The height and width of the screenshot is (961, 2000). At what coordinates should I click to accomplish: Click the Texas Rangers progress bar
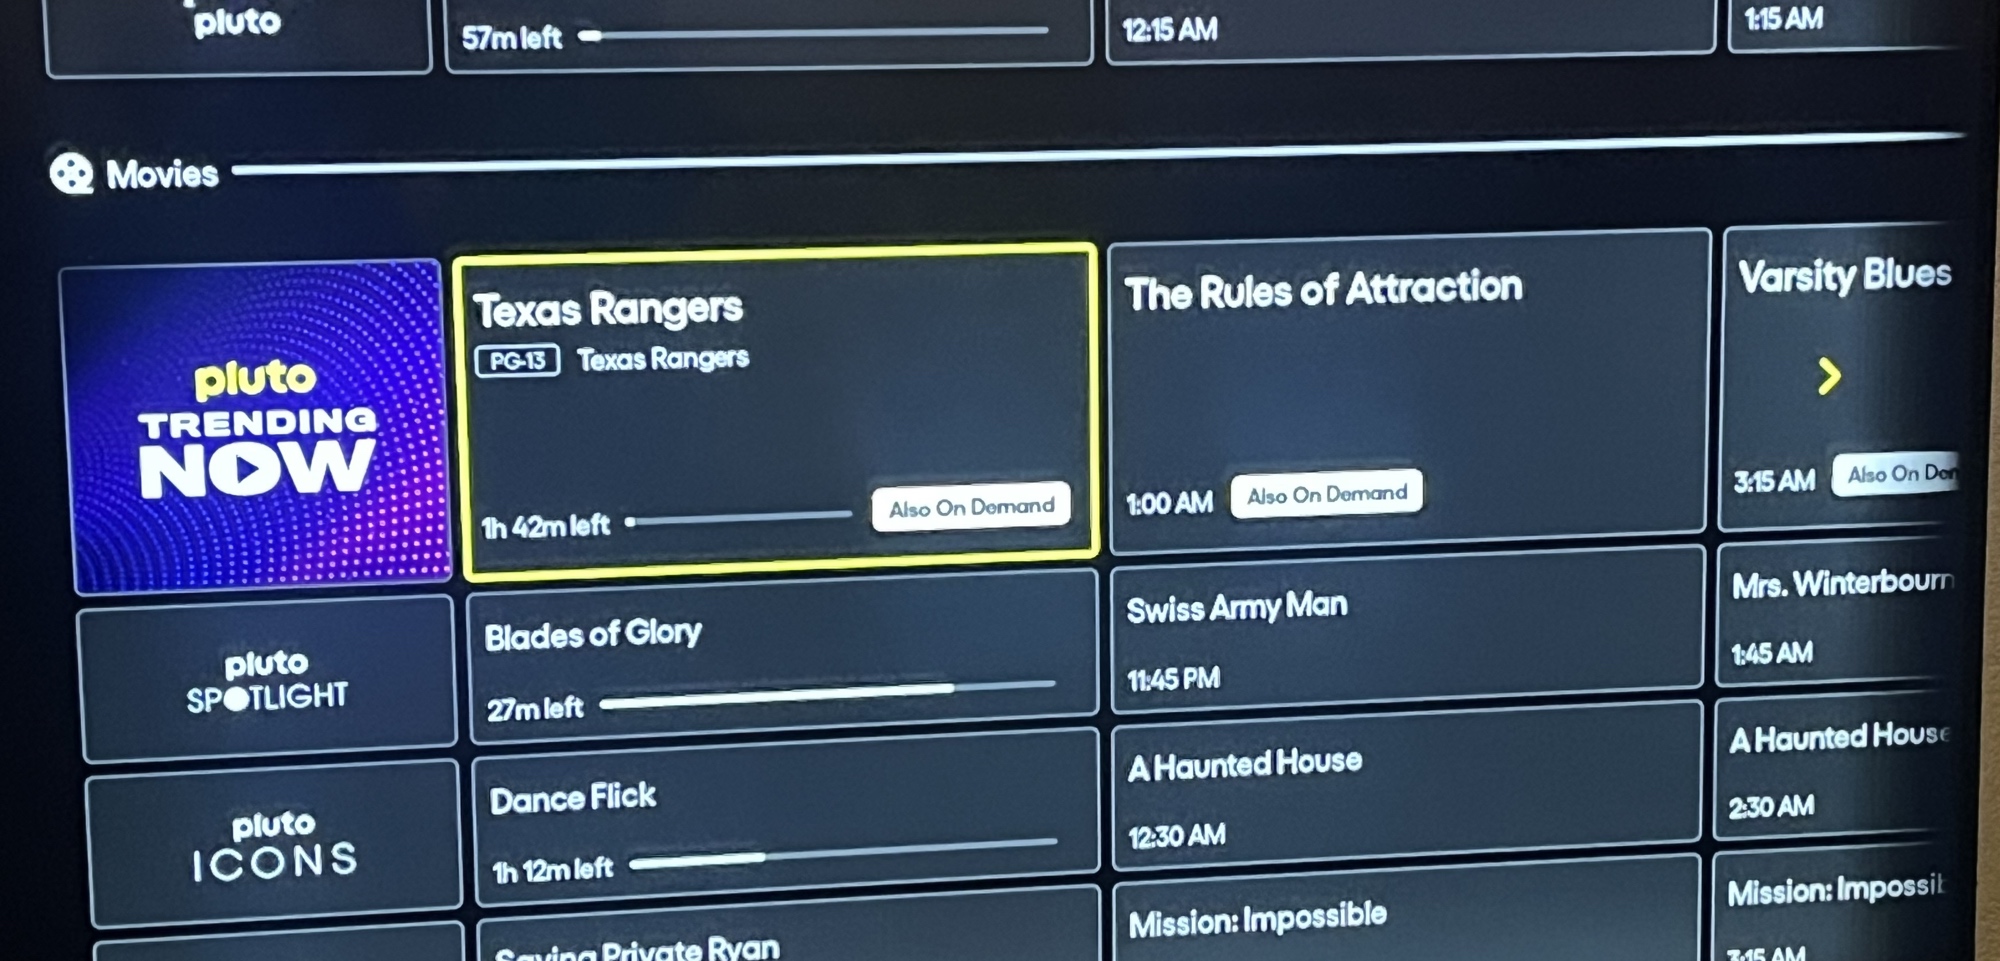(x=738, y=518)
